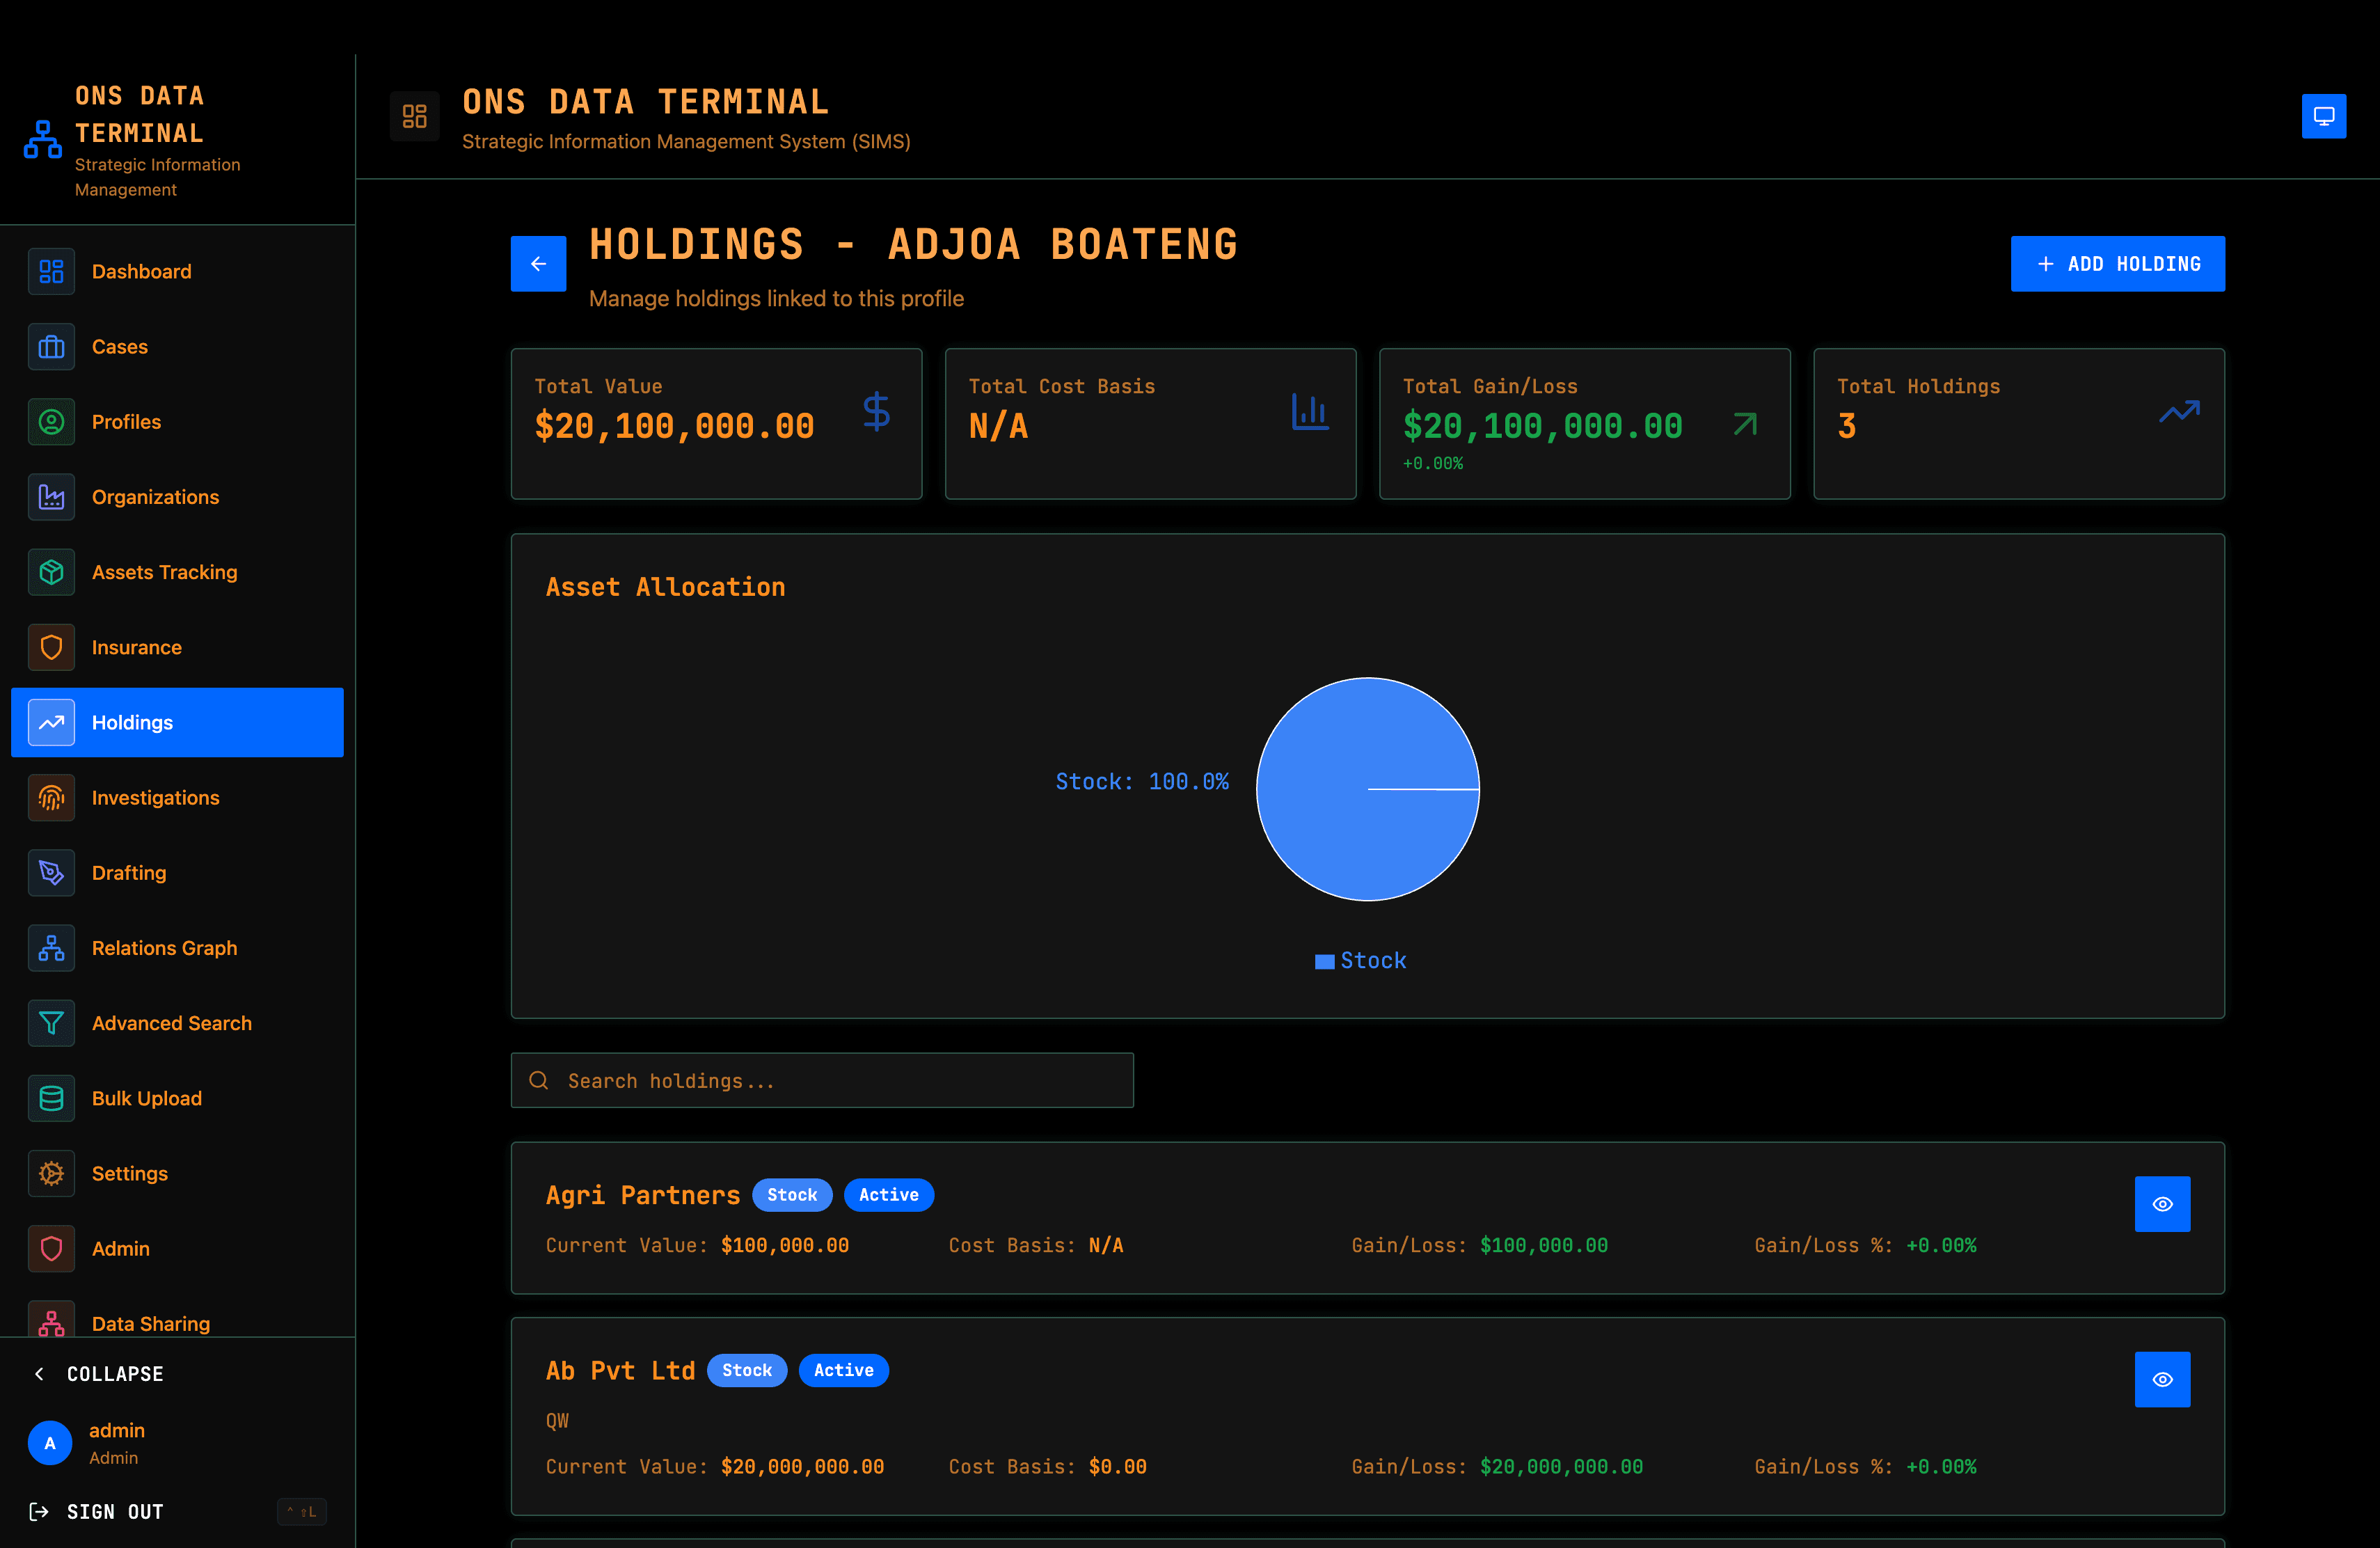Switch to the Settings section

pos(130,1173)
